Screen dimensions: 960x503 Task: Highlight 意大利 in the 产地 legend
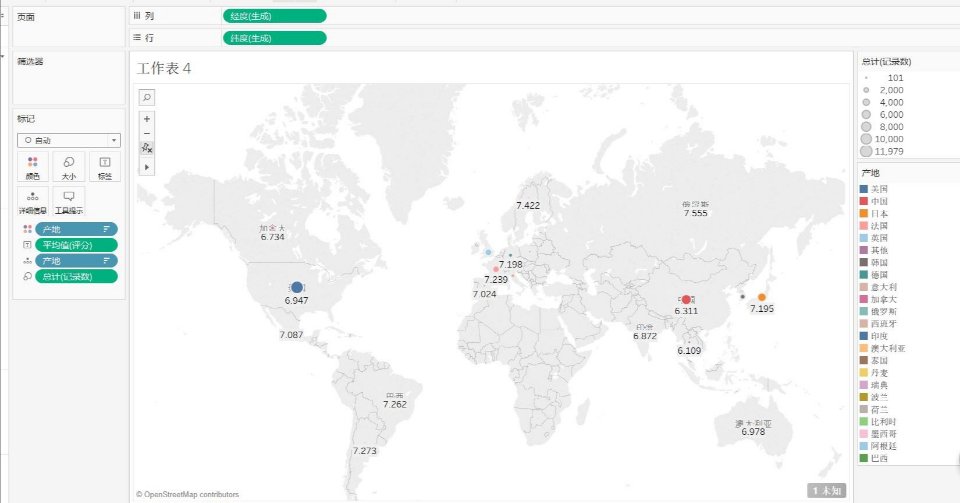883,287
